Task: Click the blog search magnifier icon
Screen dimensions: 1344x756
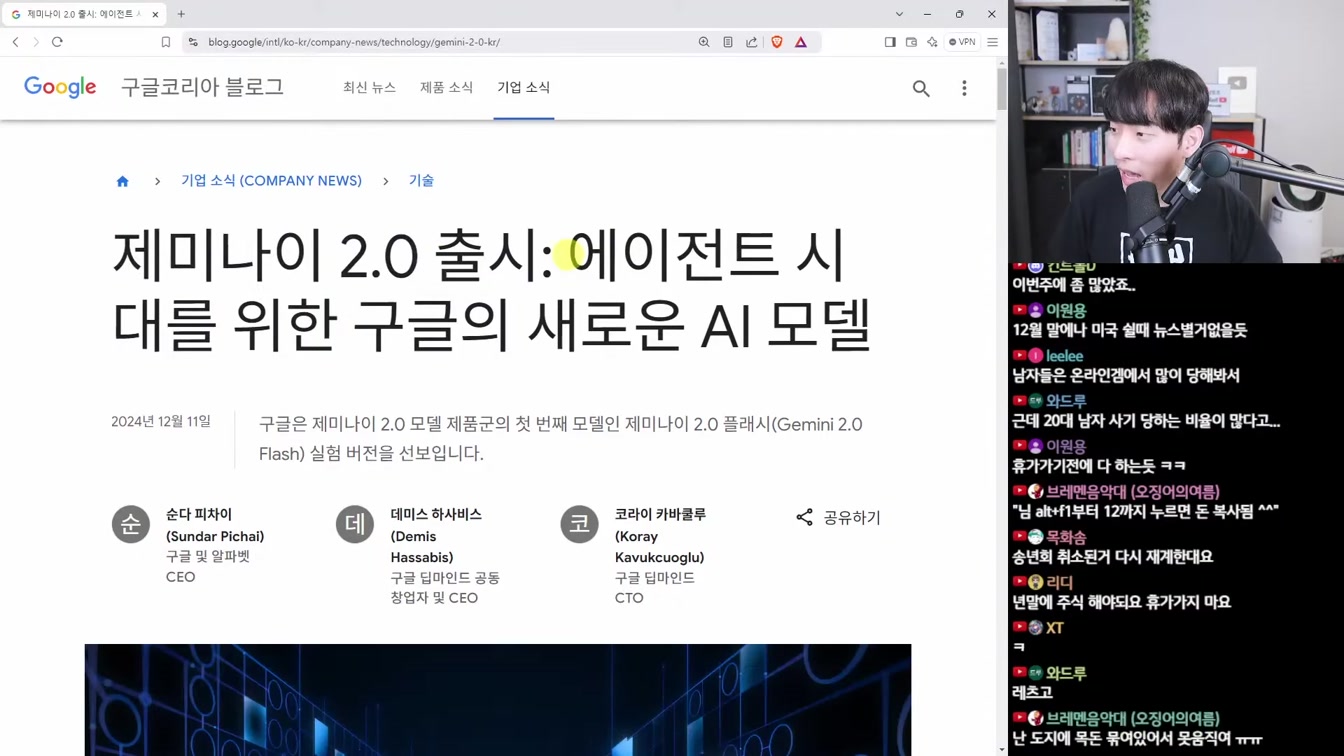Action: pyautogui.click(x=921, y=88)
